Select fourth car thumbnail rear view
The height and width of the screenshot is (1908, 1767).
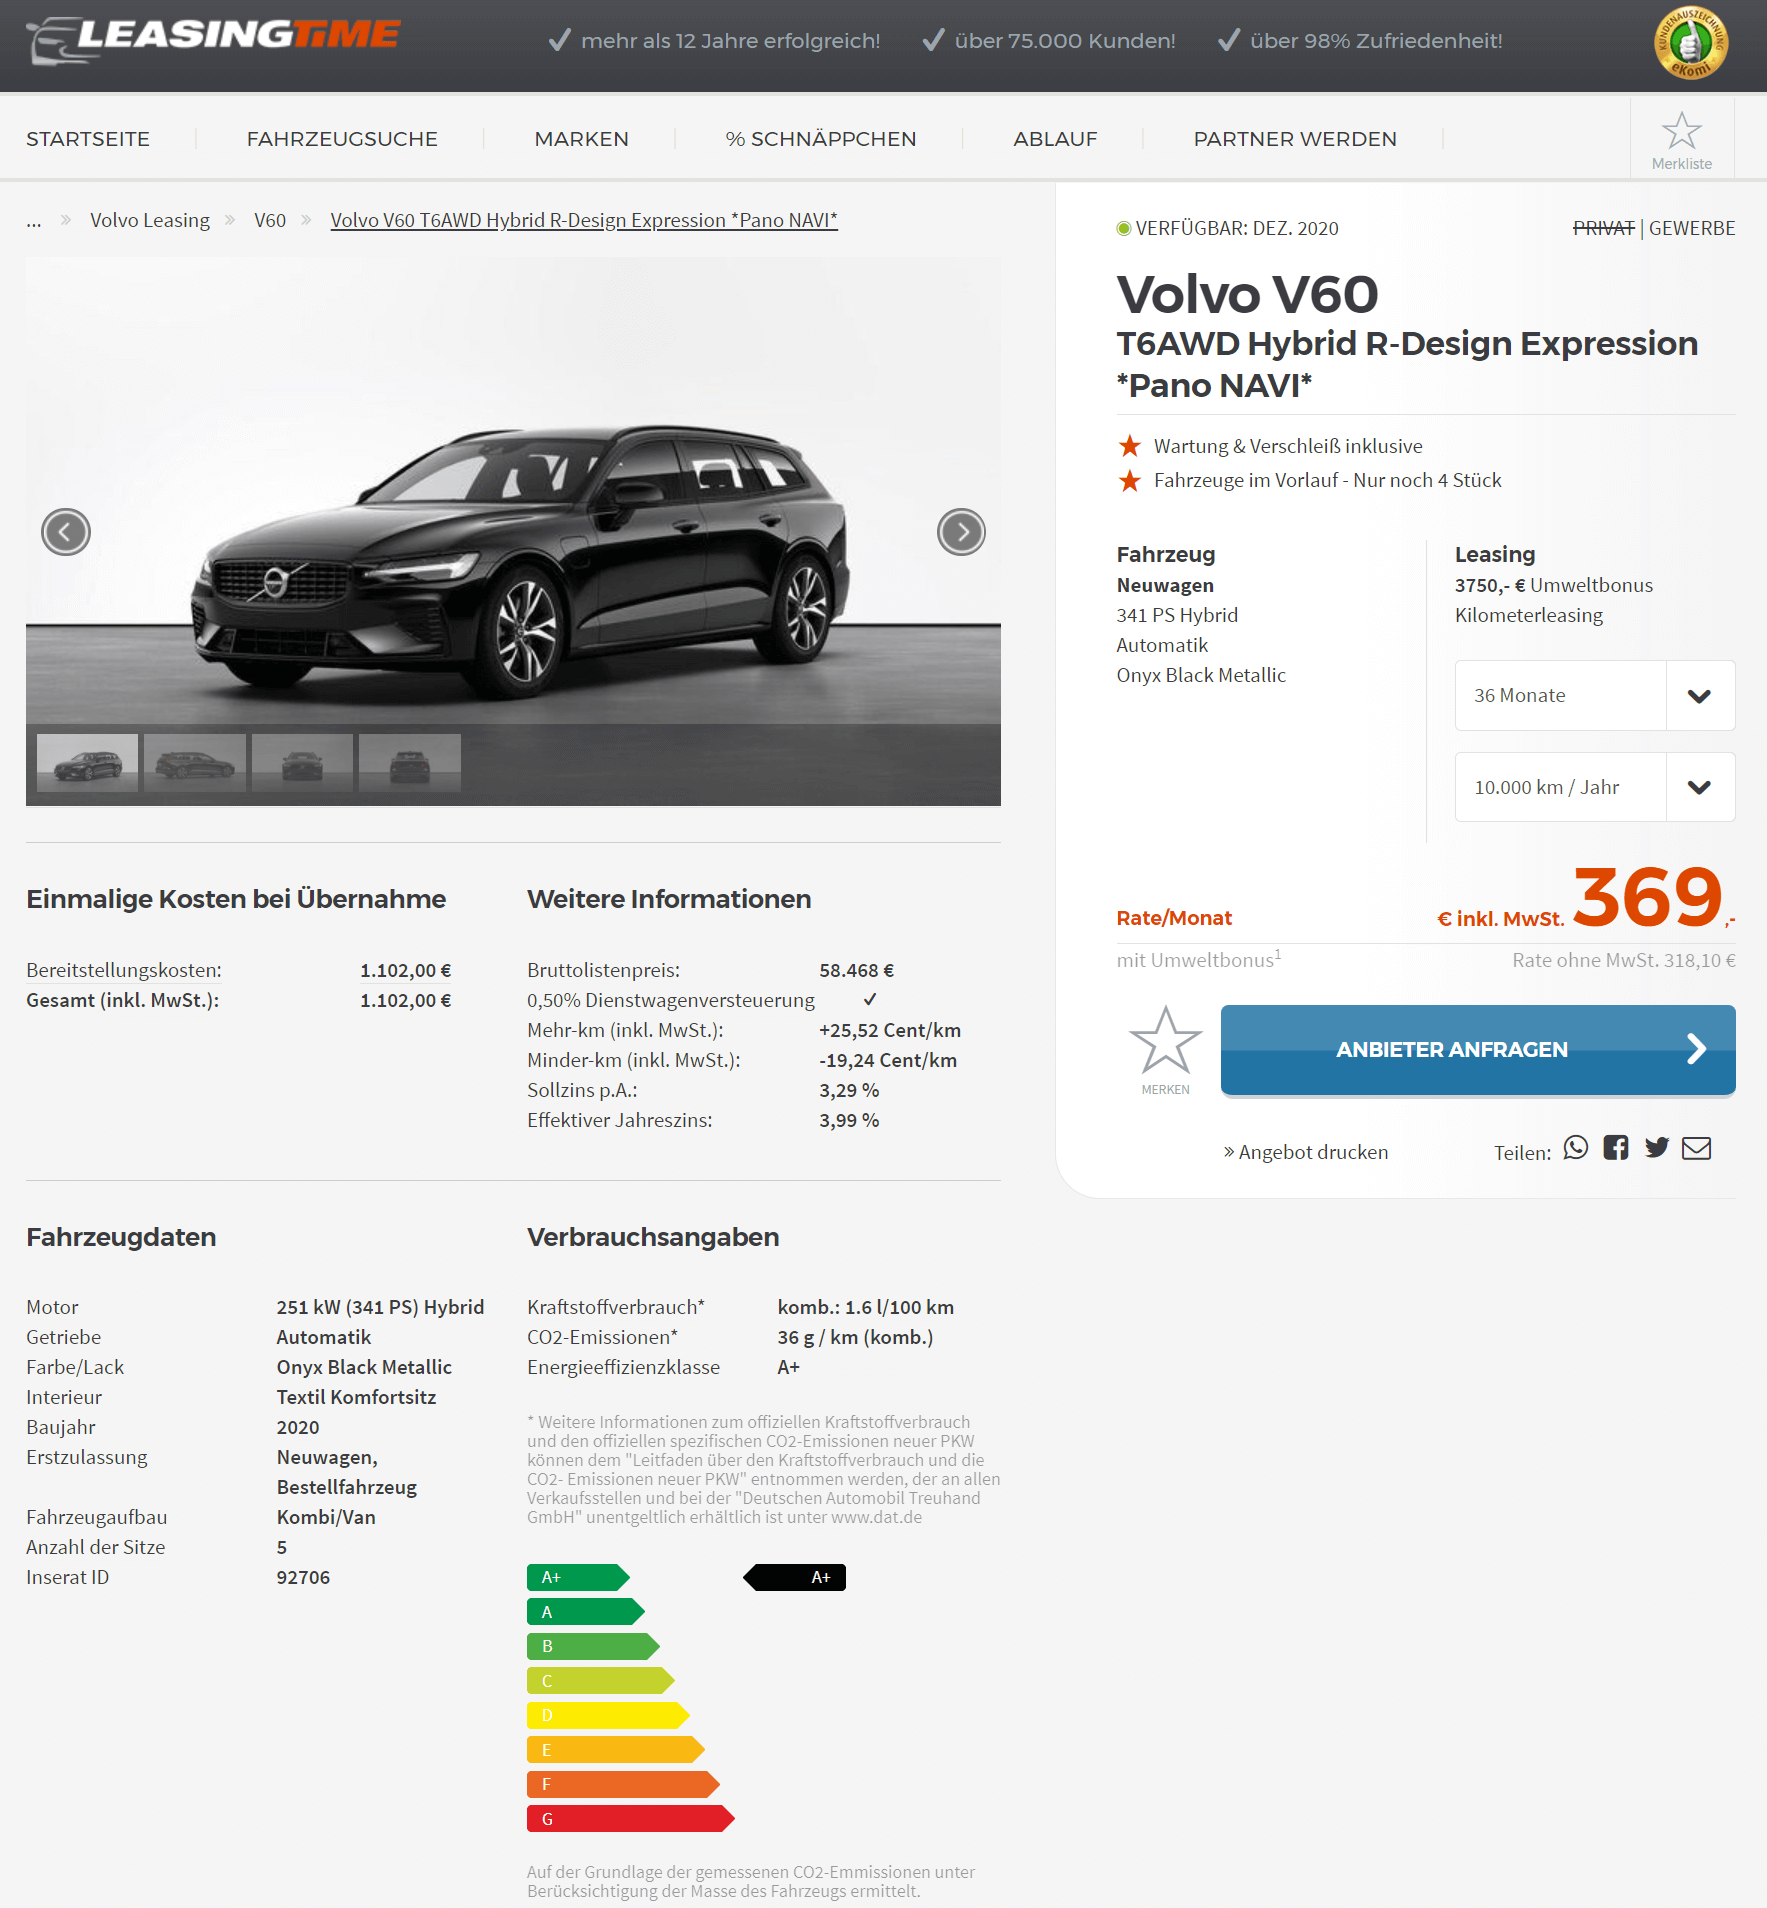[410, 763]
